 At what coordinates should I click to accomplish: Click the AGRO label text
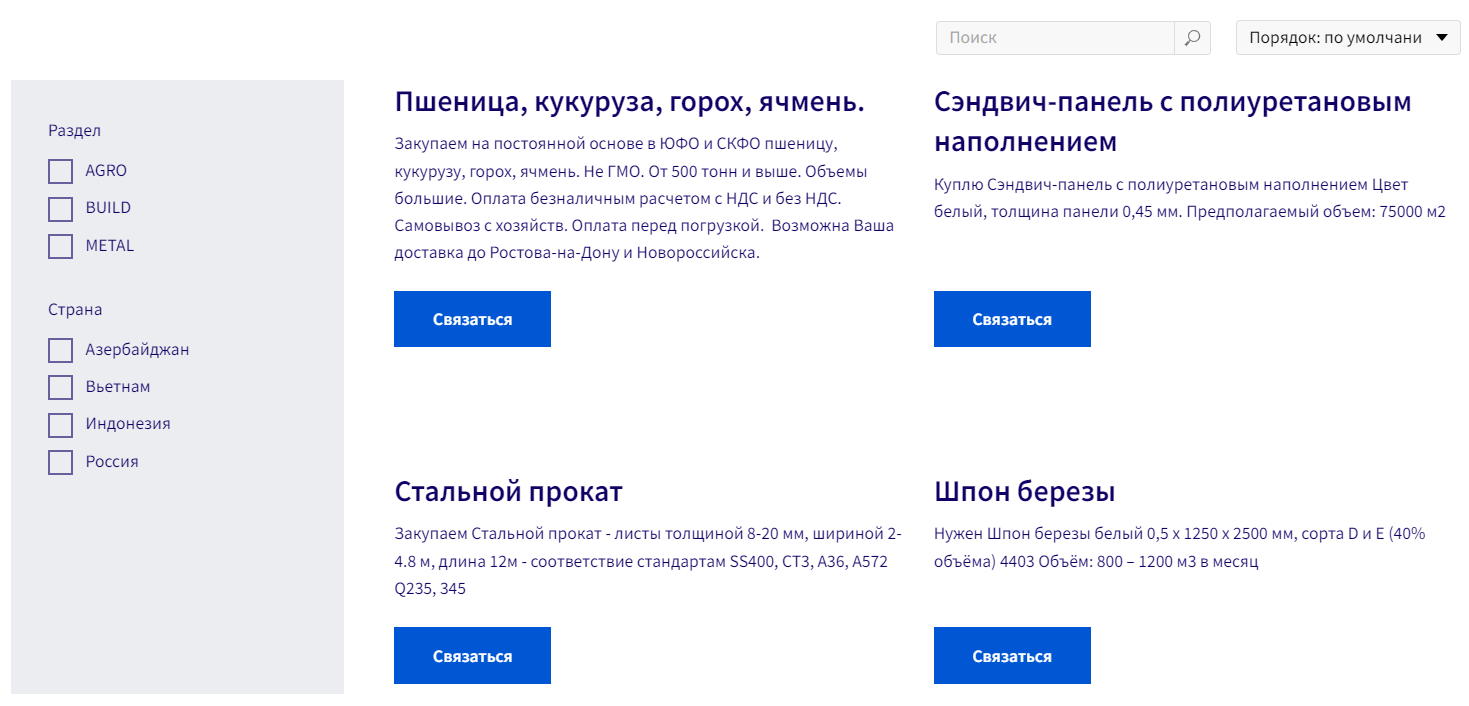coord(106,171)
